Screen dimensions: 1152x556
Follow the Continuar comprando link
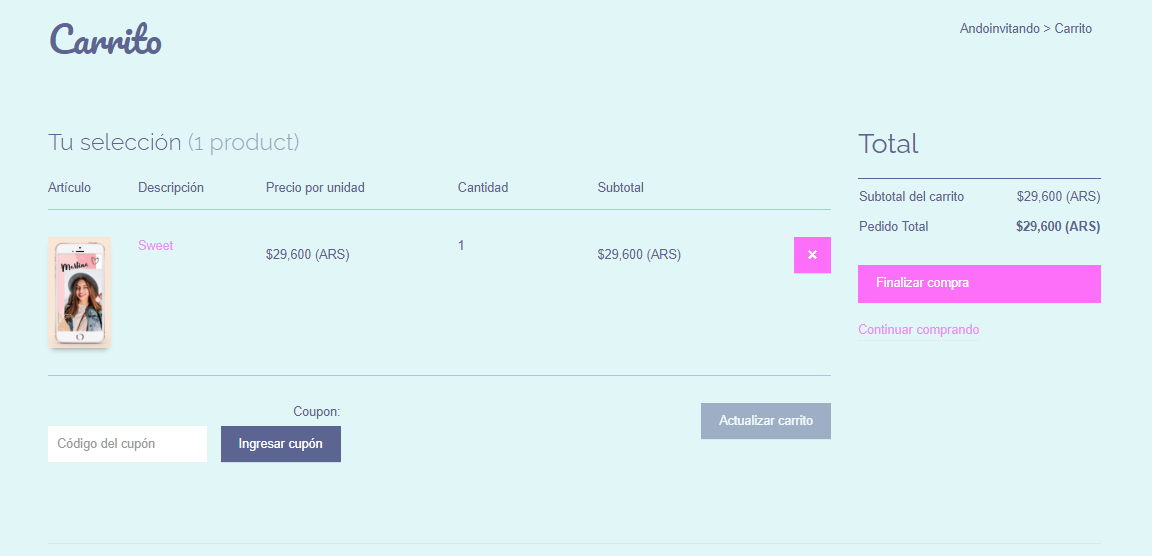coord(918,330)
